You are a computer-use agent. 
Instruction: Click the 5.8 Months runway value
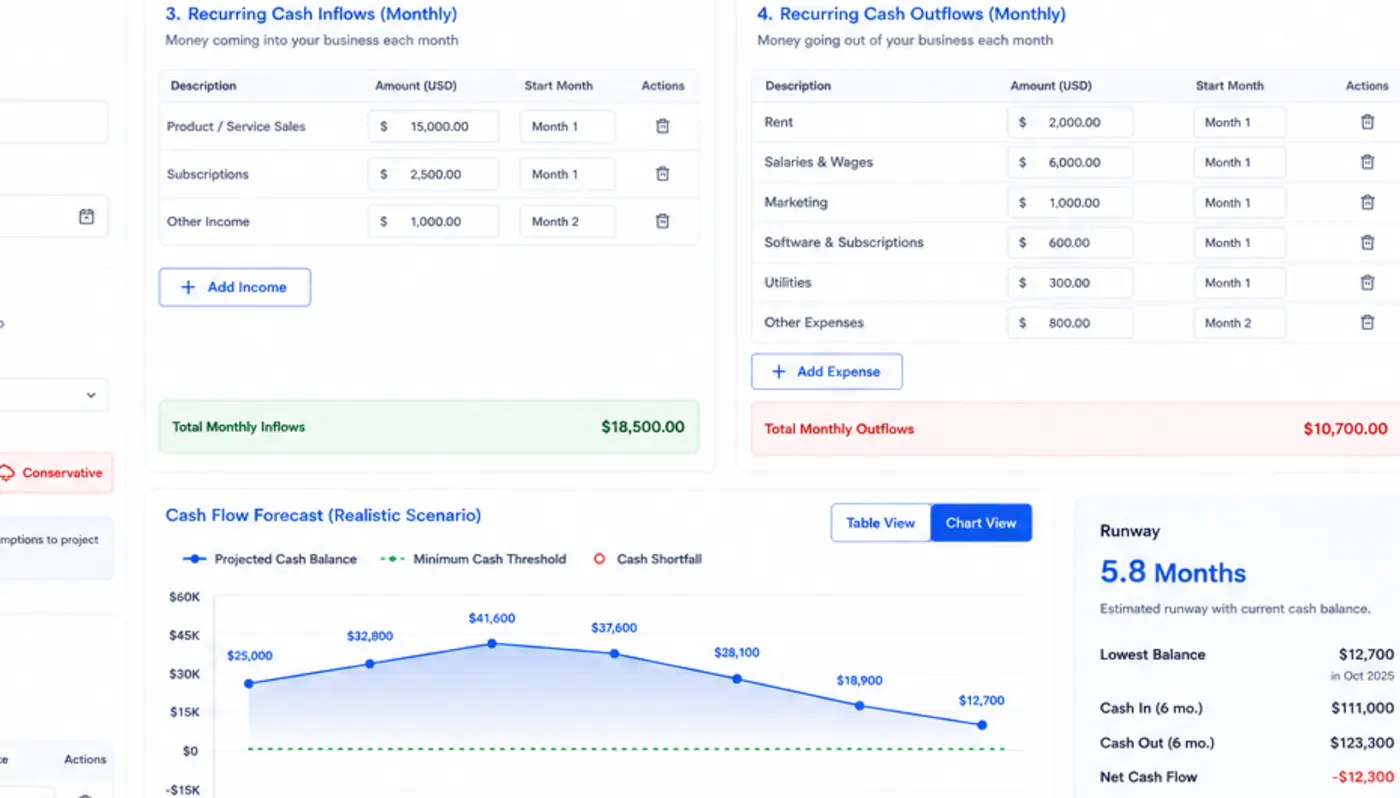tap(1173, 573)
